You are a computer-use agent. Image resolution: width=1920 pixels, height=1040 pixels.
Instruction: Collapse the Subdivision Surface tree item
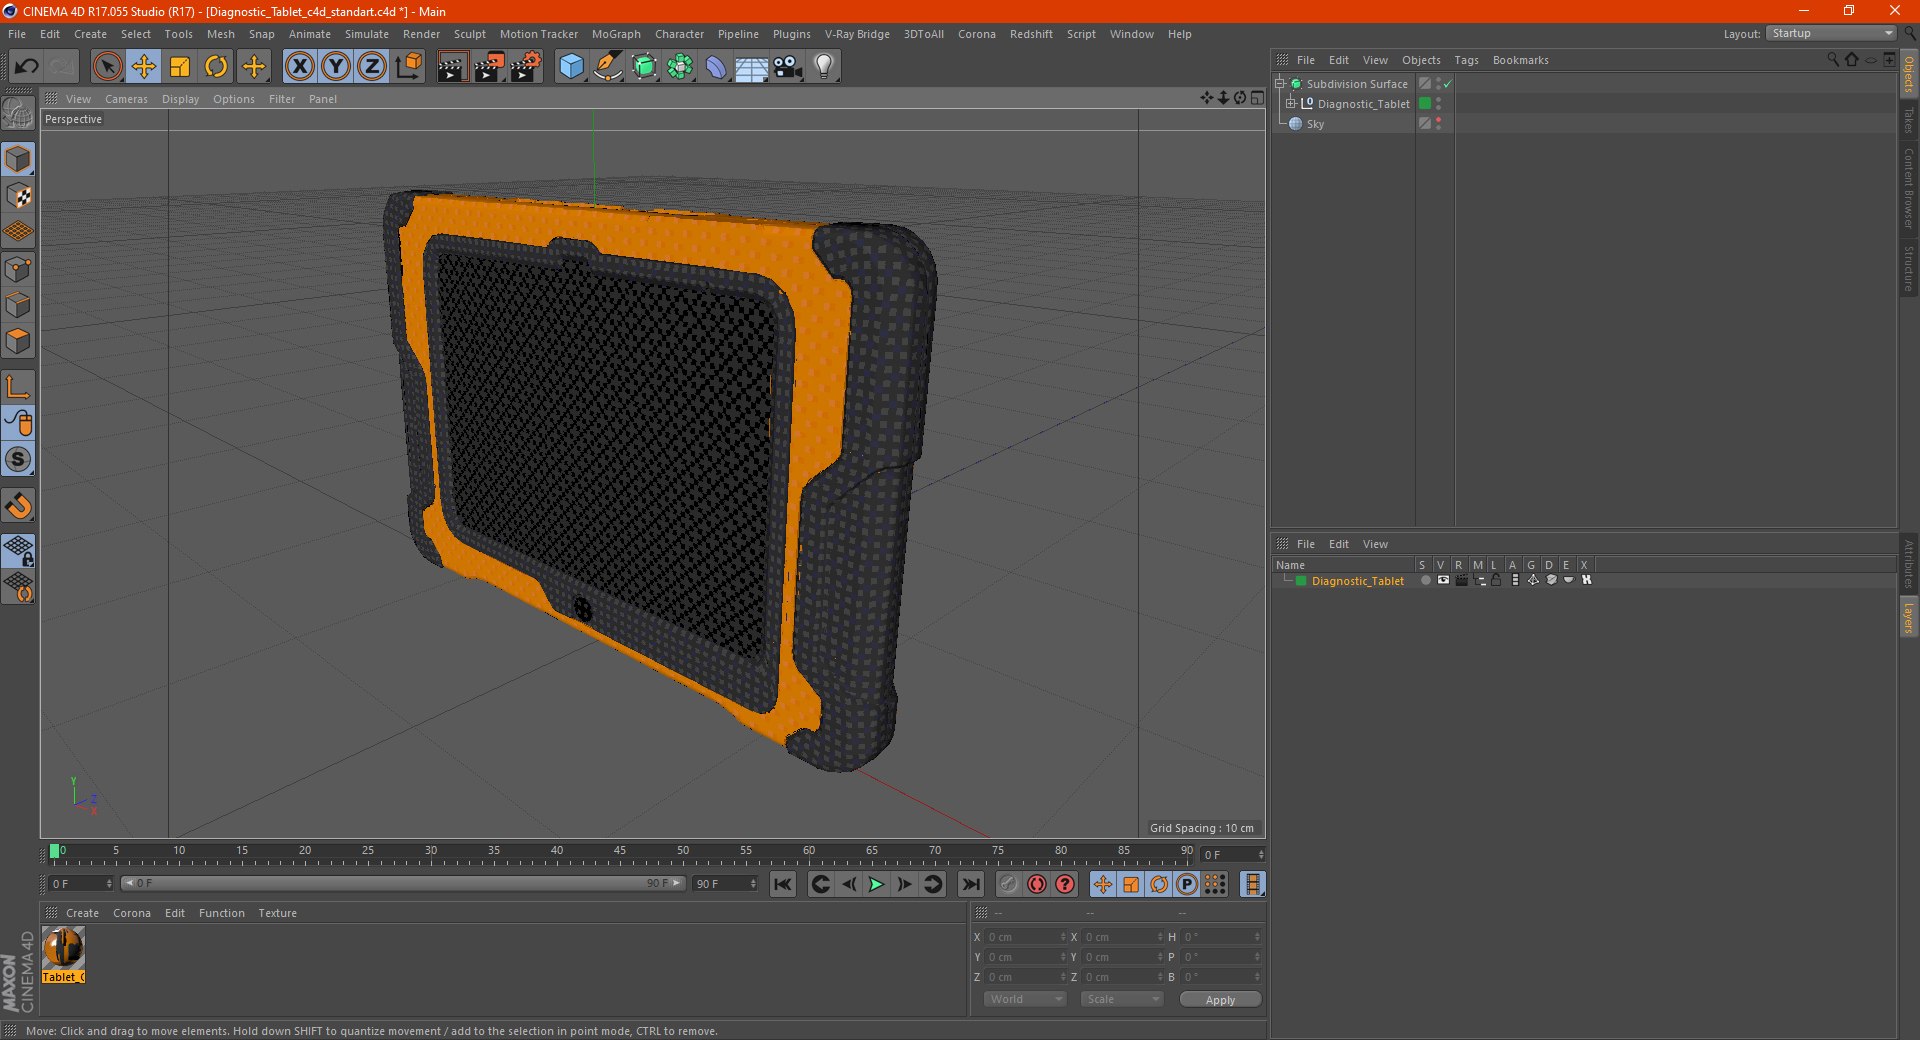1280,84
